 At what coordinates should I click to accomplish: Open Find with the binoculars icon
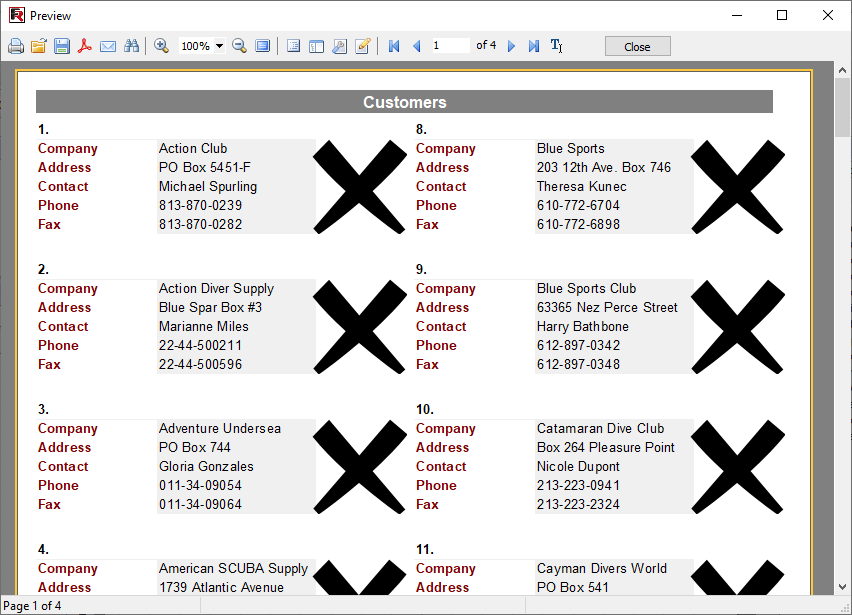[131, 46]
